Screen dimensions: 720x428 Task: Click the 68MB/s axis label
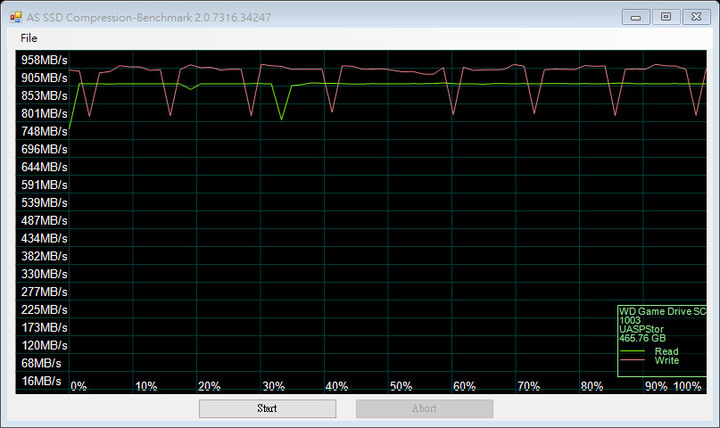click(x=41, y=363)
